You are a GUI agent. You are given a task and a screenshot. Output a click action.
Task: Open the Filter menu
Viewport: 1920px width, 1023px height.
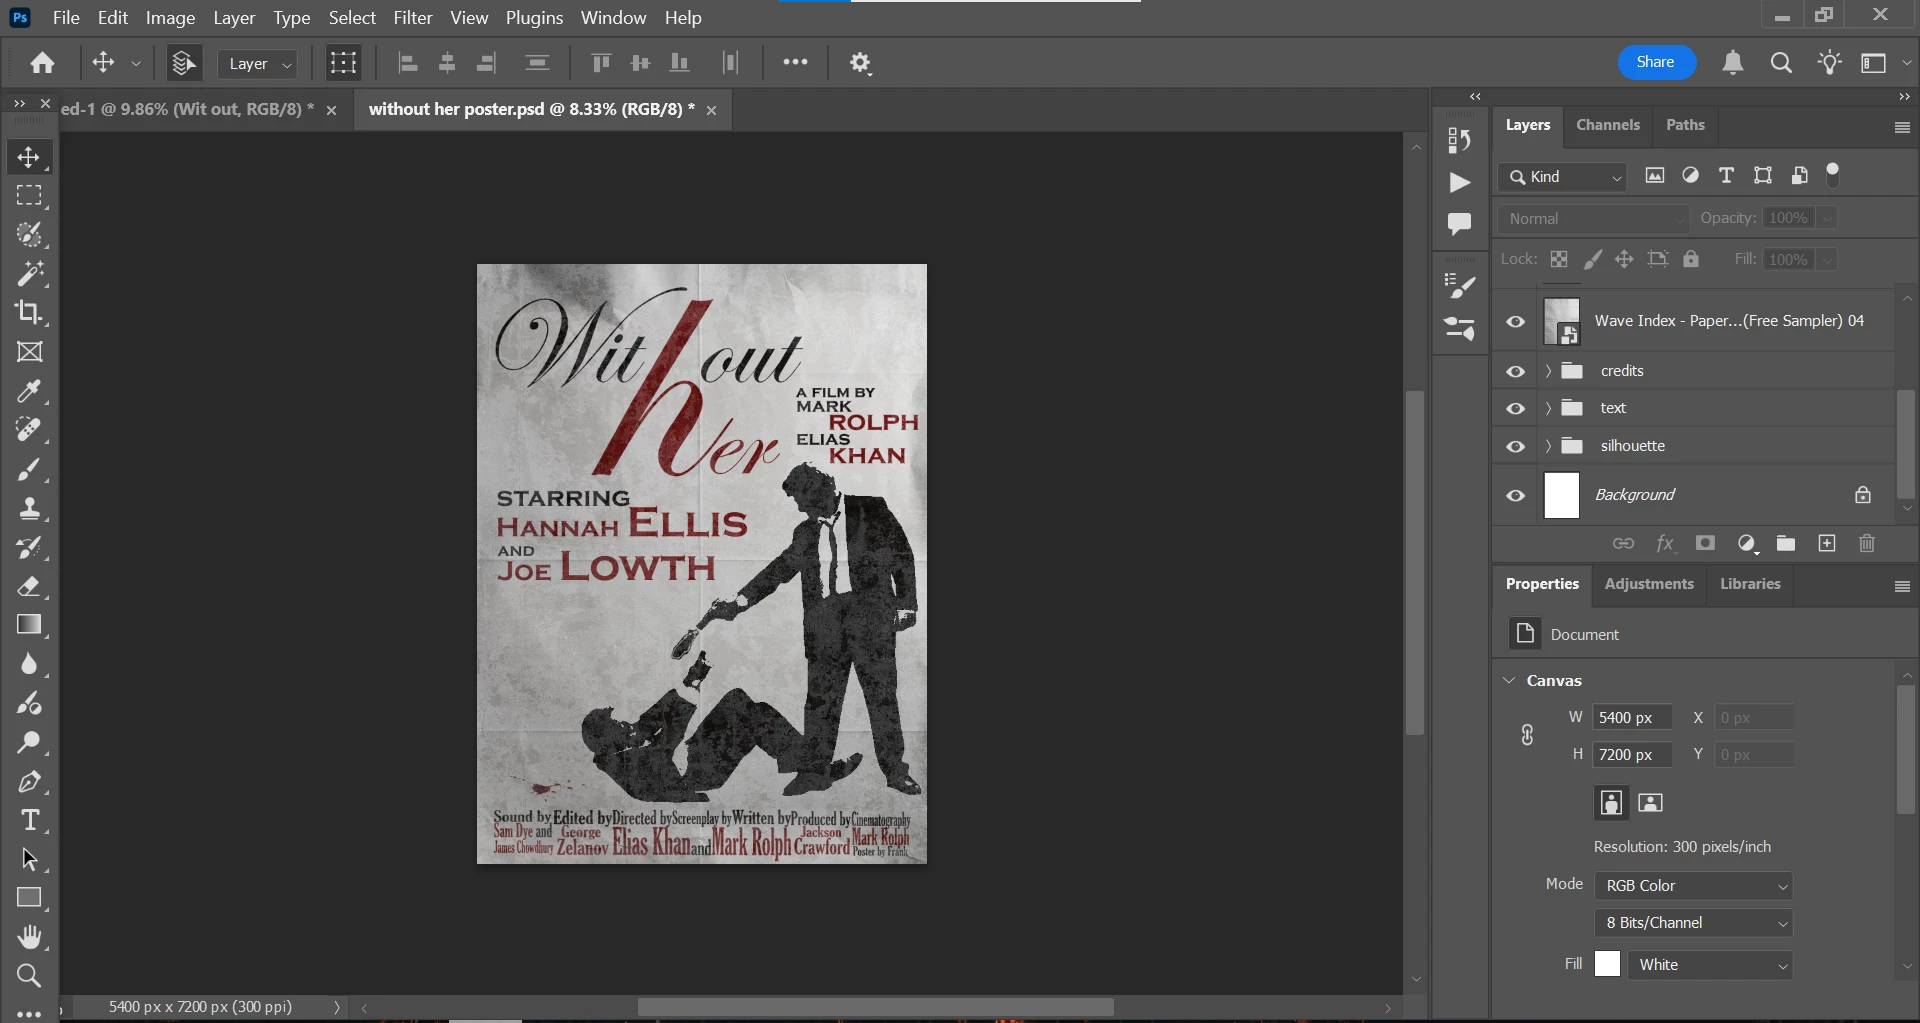412,18
